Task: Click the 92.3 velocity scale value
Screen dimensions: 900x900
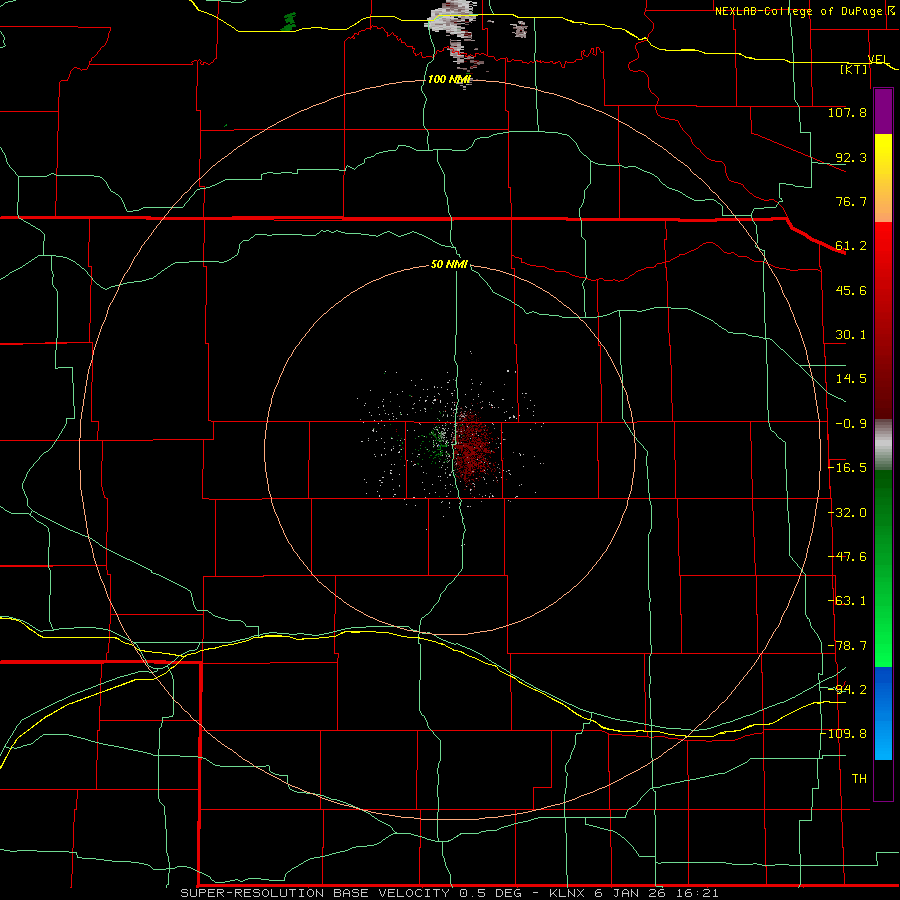Action: pos(851,157)
